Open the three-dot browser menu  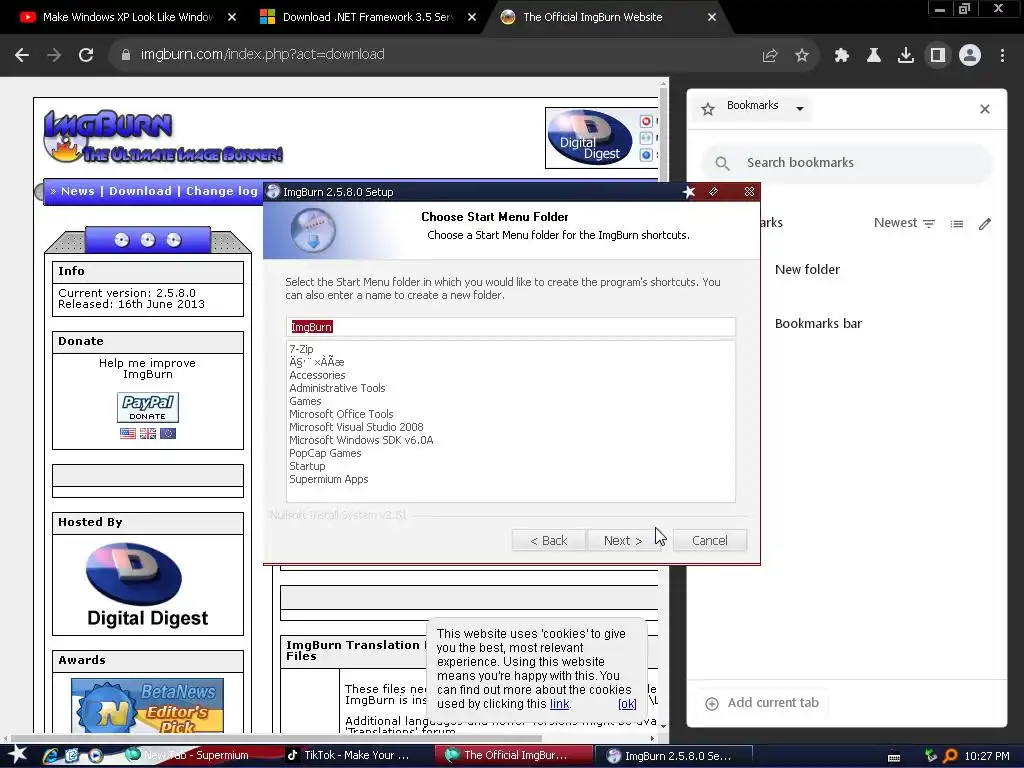coord(1002,56)
